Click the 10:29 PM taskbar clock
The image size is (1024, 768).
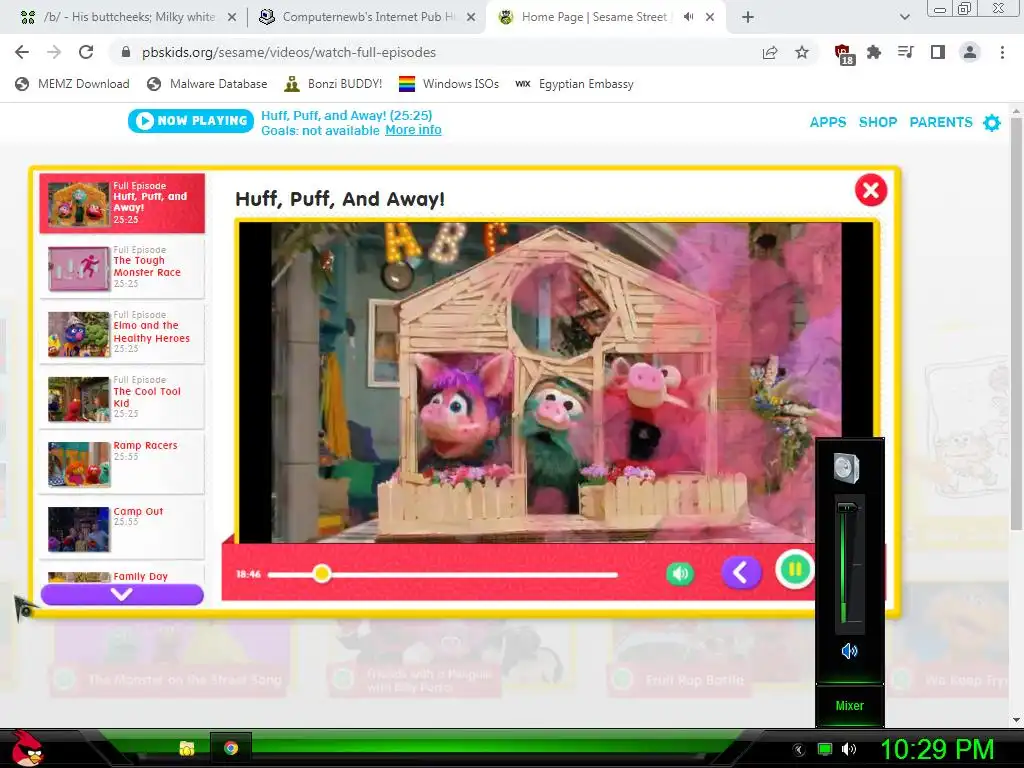pyautogui.click(x=937, y=749)
